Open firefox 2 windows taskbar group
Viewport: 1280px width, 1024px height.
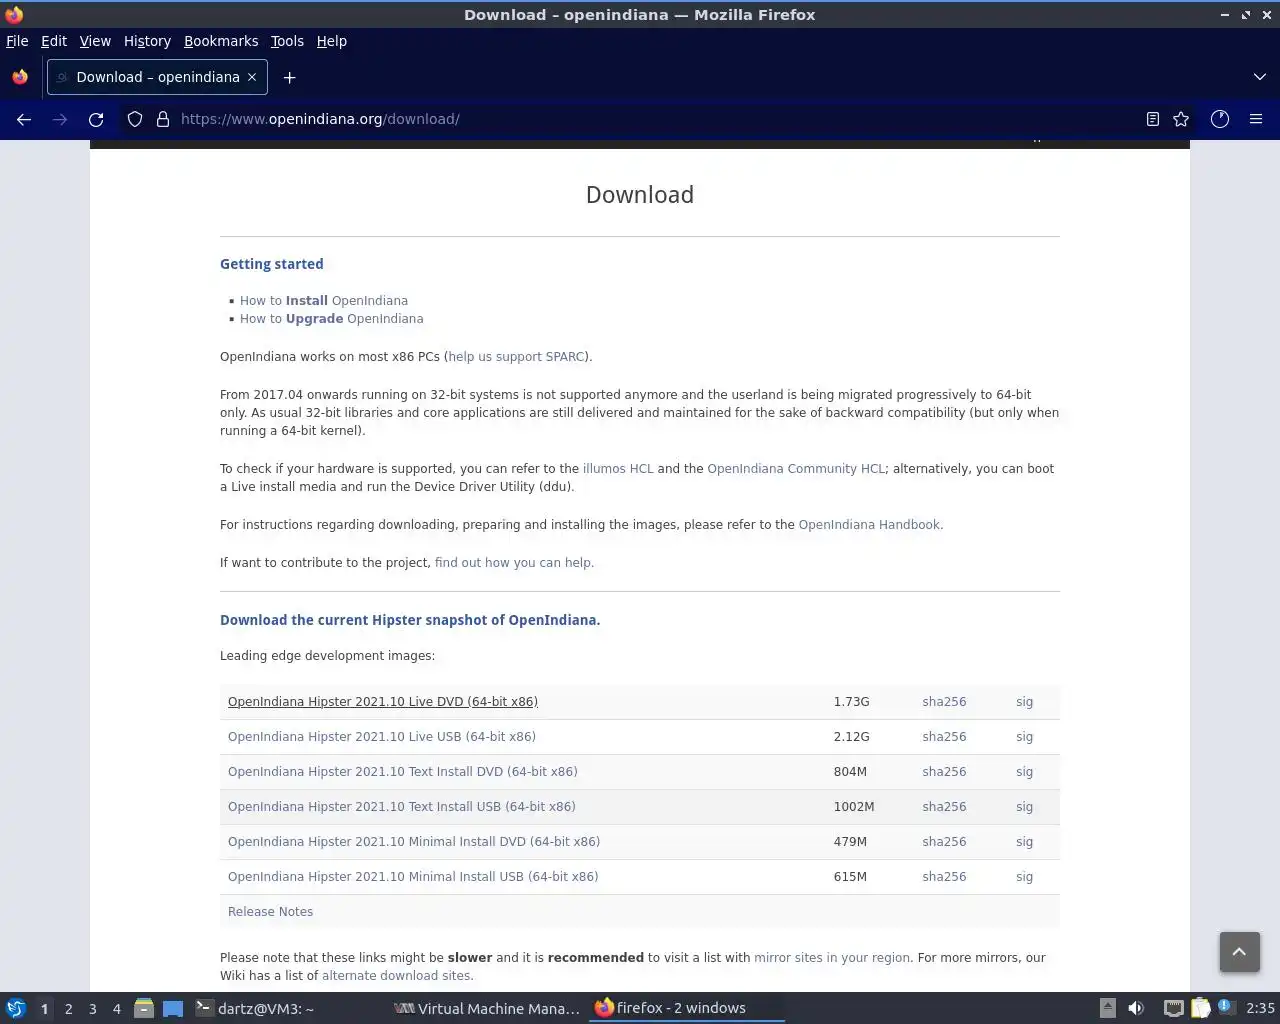pyautogui.click(x=688, y=1008)
